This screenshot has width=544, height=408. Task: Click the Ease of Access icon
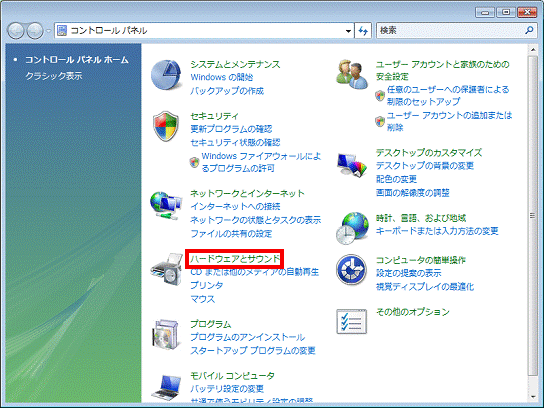click(x=351, y=270)
